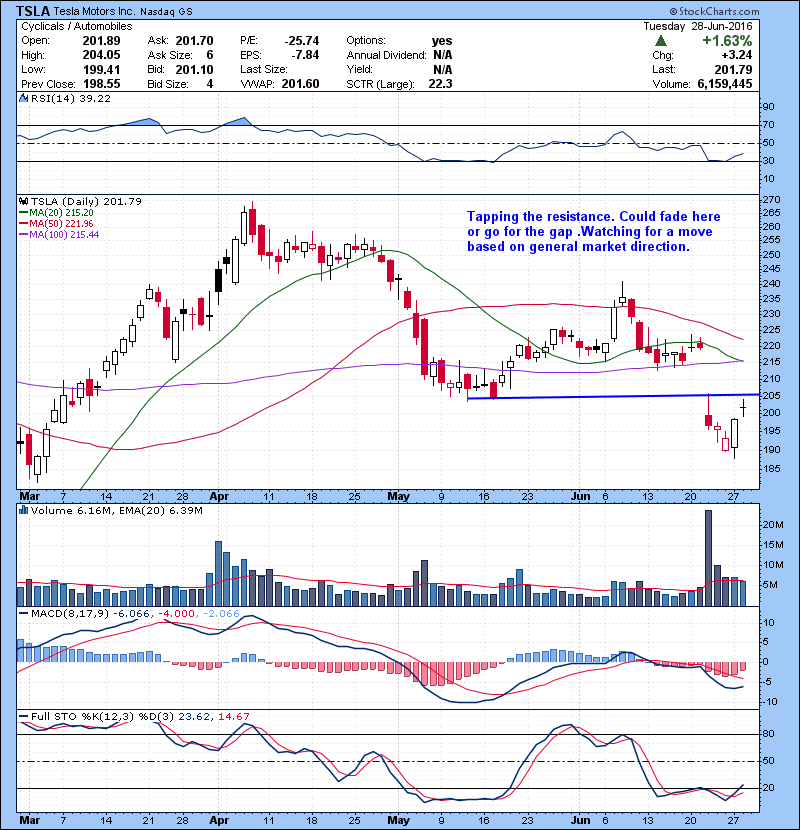Click the +1.63% percent change
This screenshot has width=800, height=830.
coord(727,41)
